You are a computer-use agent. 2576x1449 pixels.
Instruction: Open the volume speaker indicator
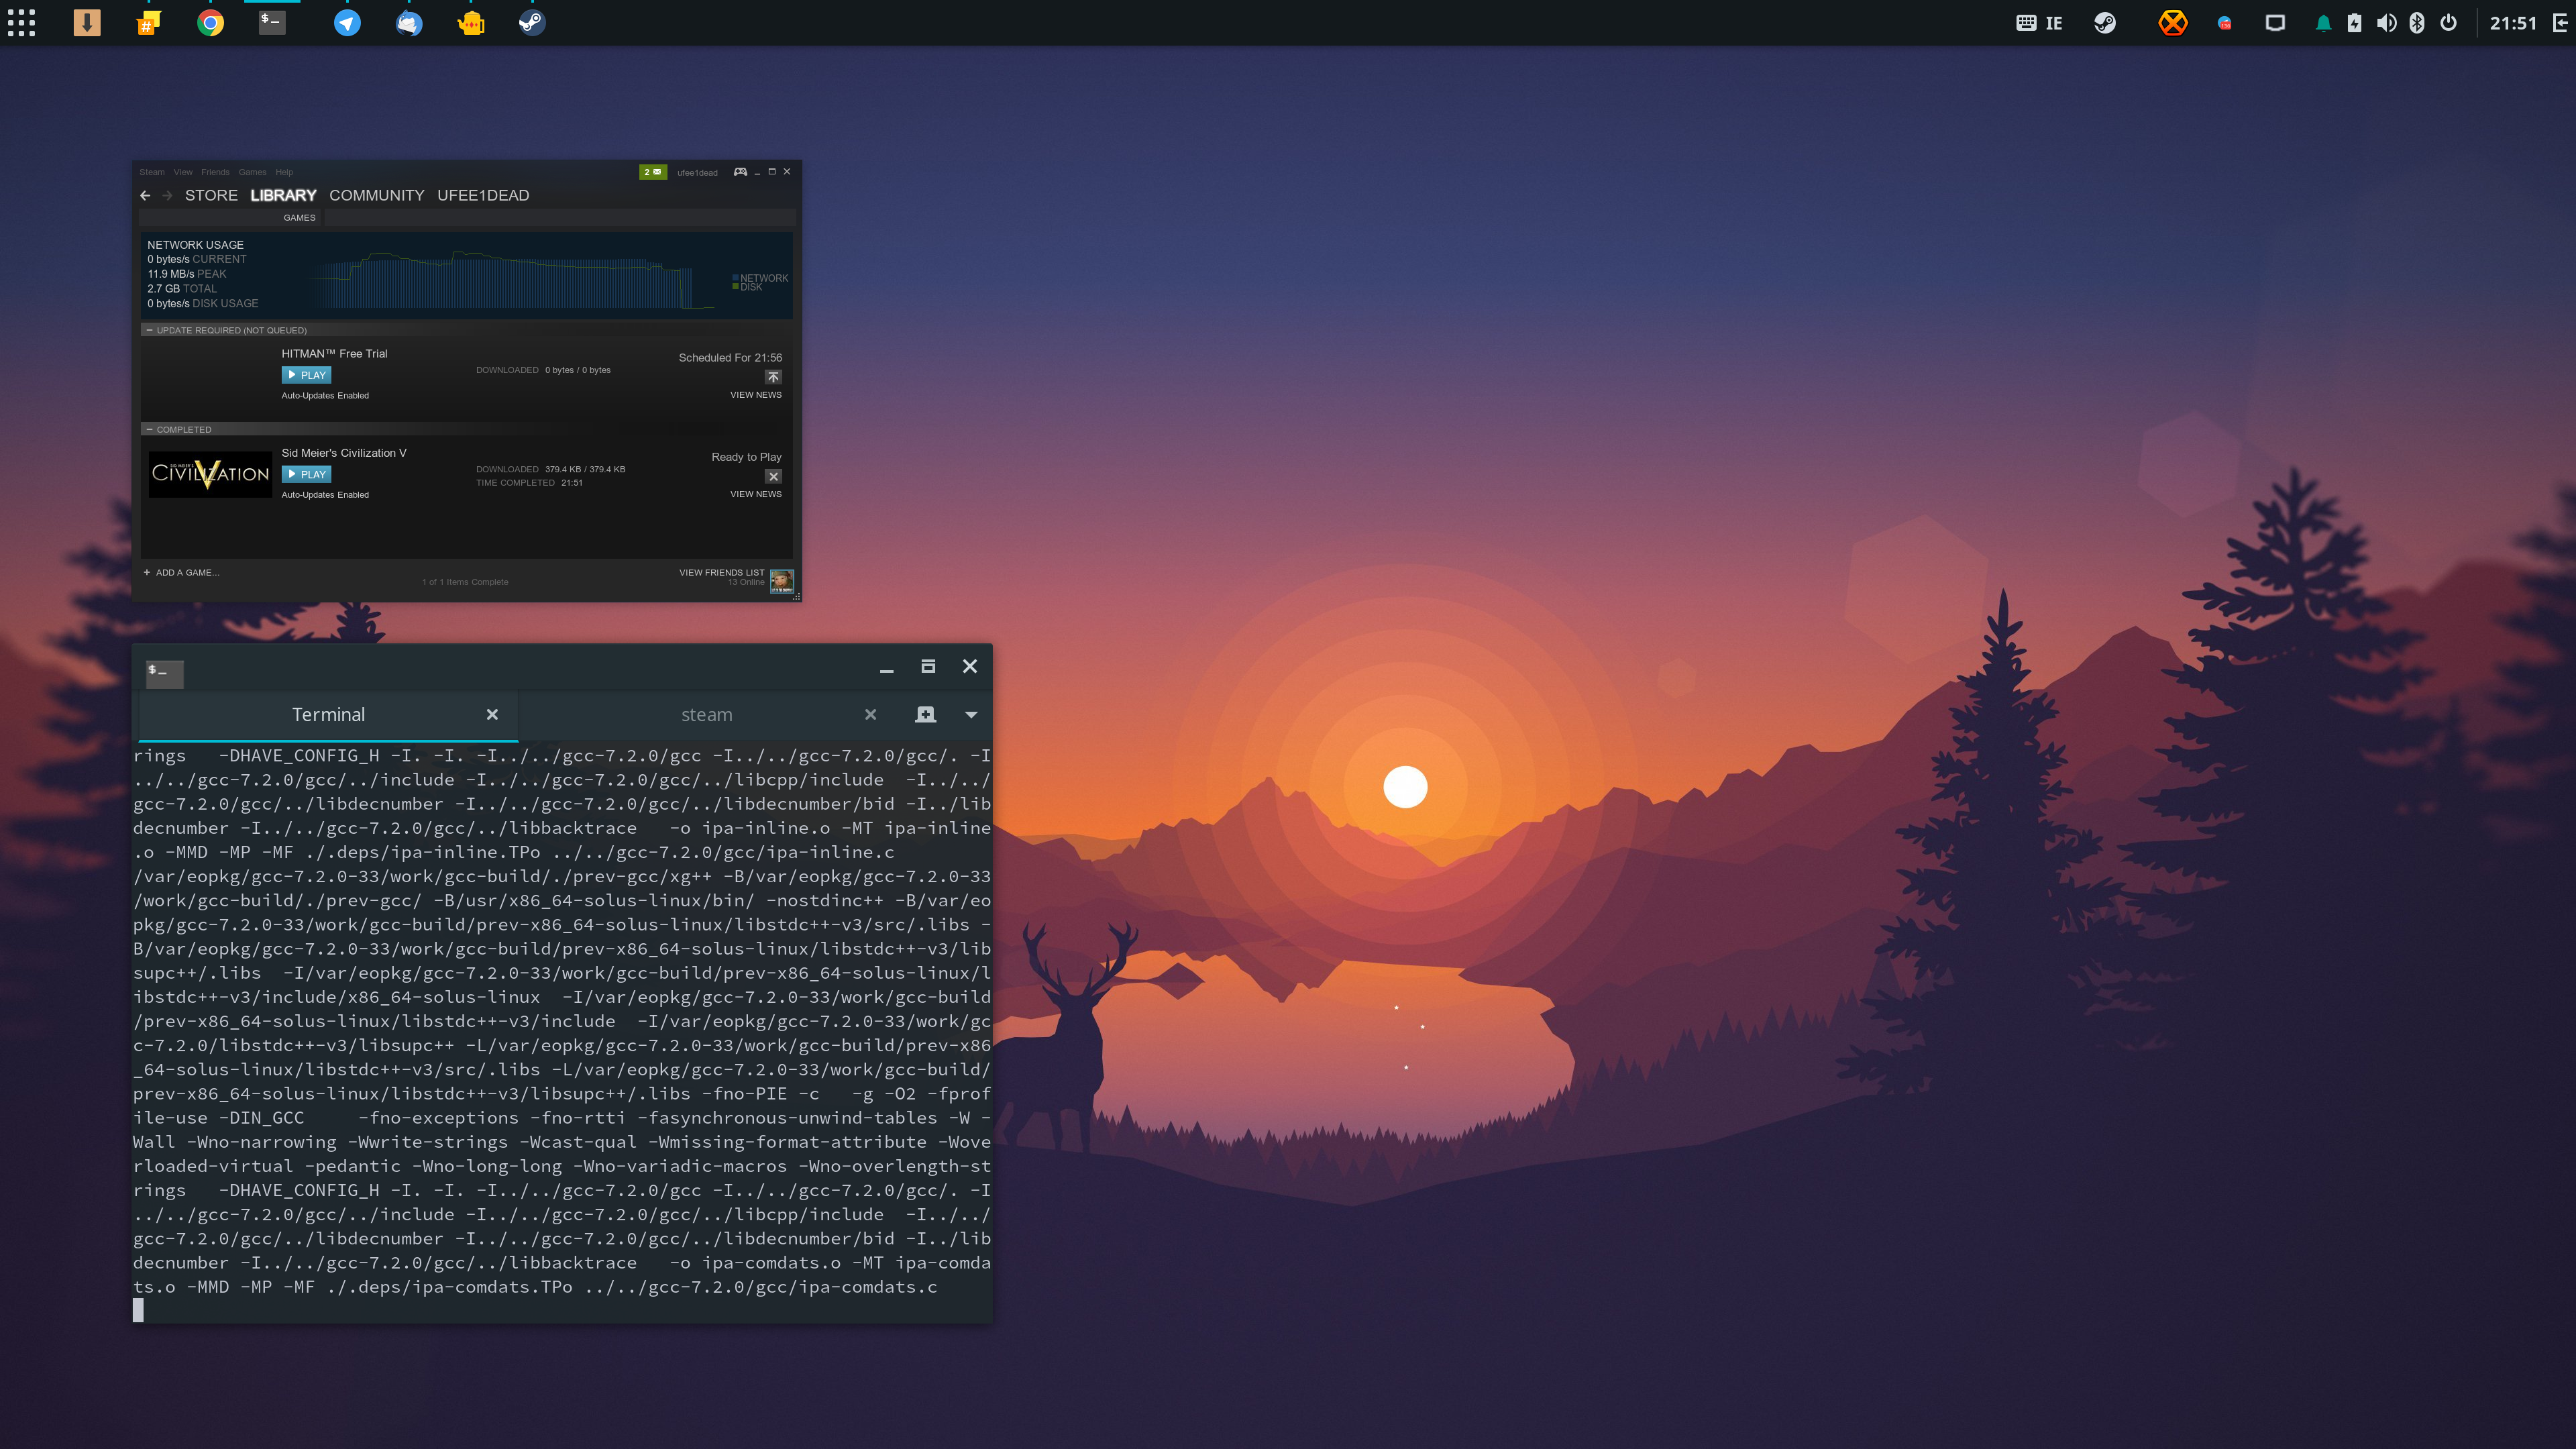click(x=2386, y=22)
